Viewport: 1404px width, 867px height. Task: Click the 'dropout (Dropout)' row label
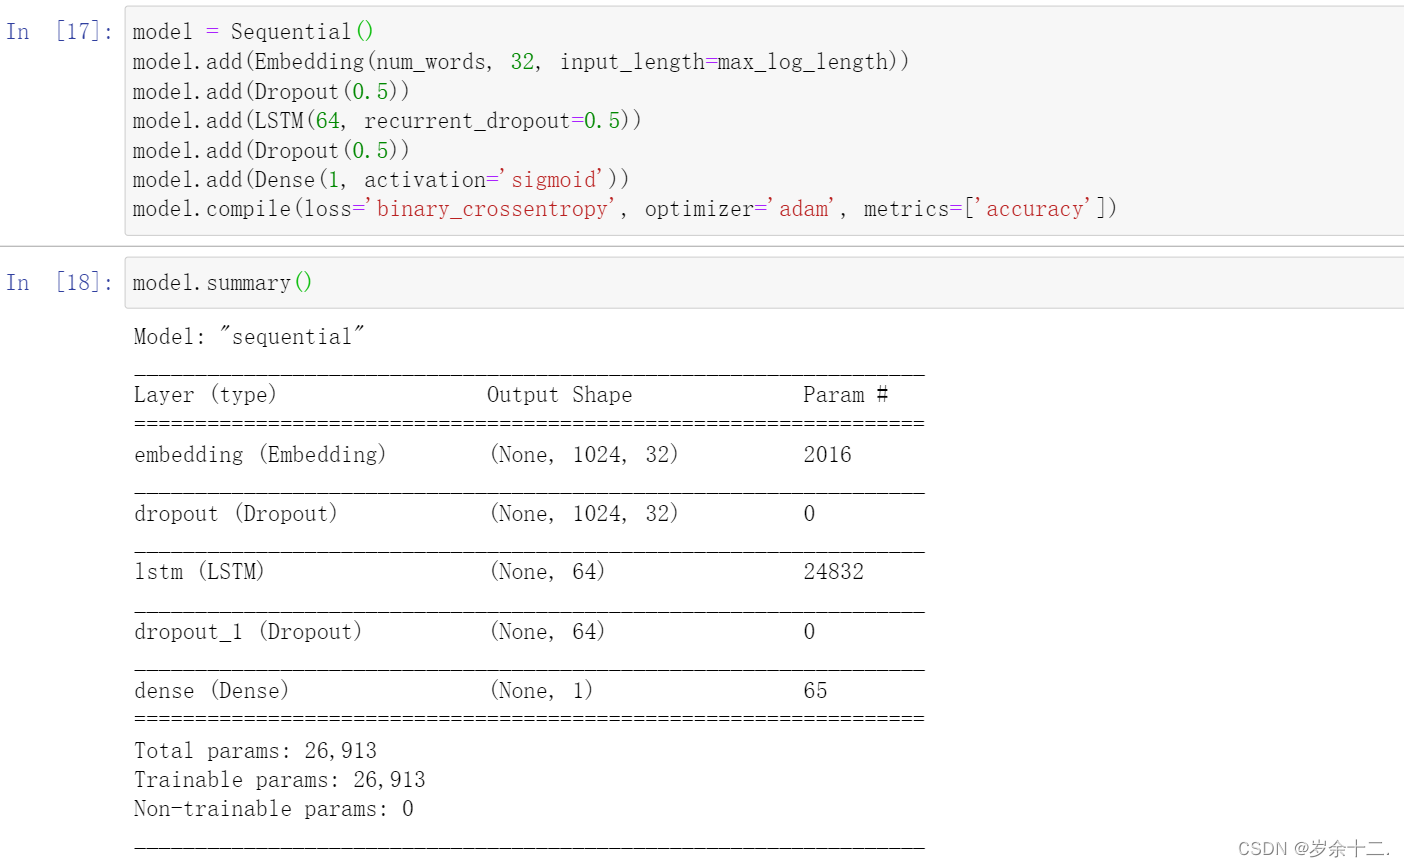[x=236, y=514]
